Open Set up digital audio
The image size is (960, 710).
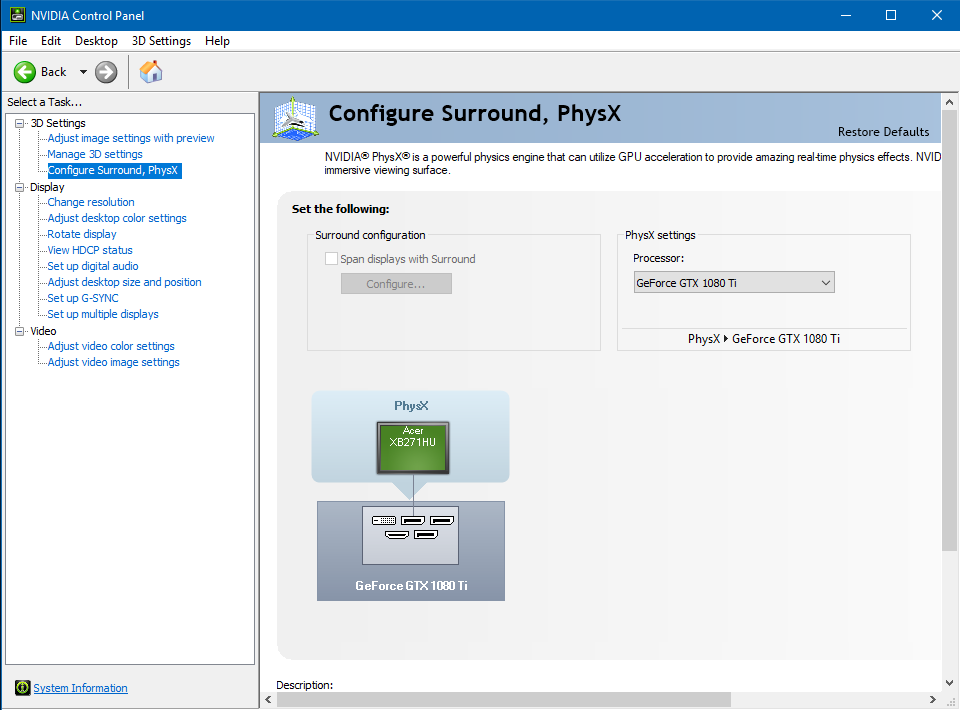93,266
